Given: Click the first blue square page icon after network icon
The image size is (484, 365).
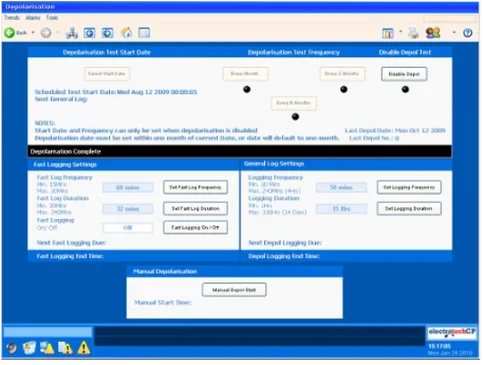Looking at the screenshot, I should pyautogui.click(x=89, y=33).
